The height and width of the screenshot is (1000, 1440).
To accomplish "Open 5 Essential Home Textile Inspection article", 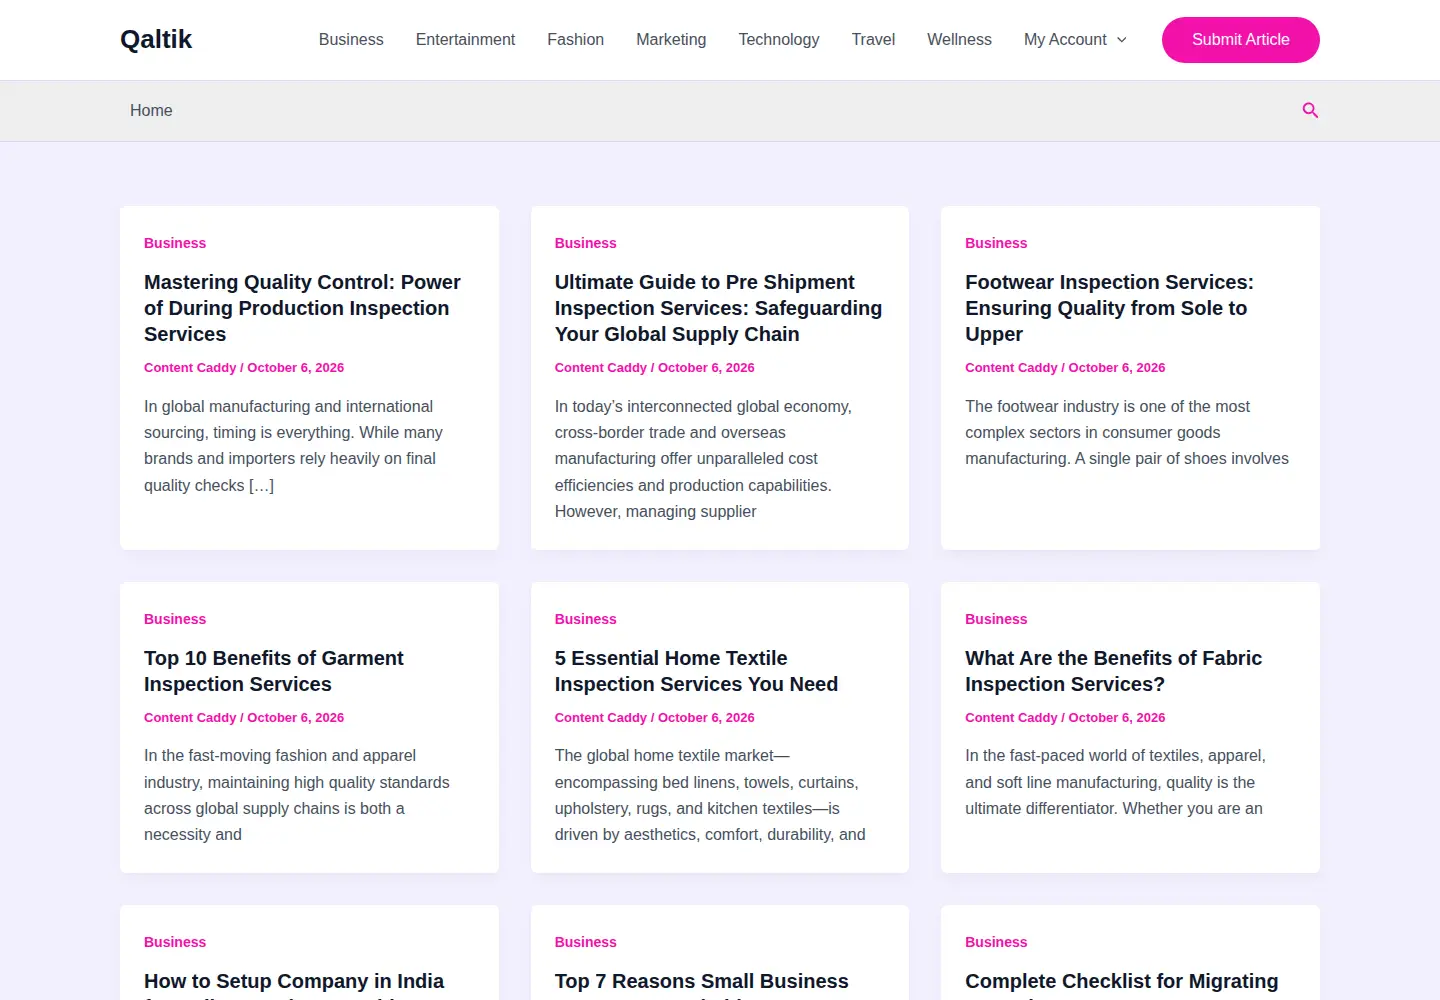I will point(696,671).
